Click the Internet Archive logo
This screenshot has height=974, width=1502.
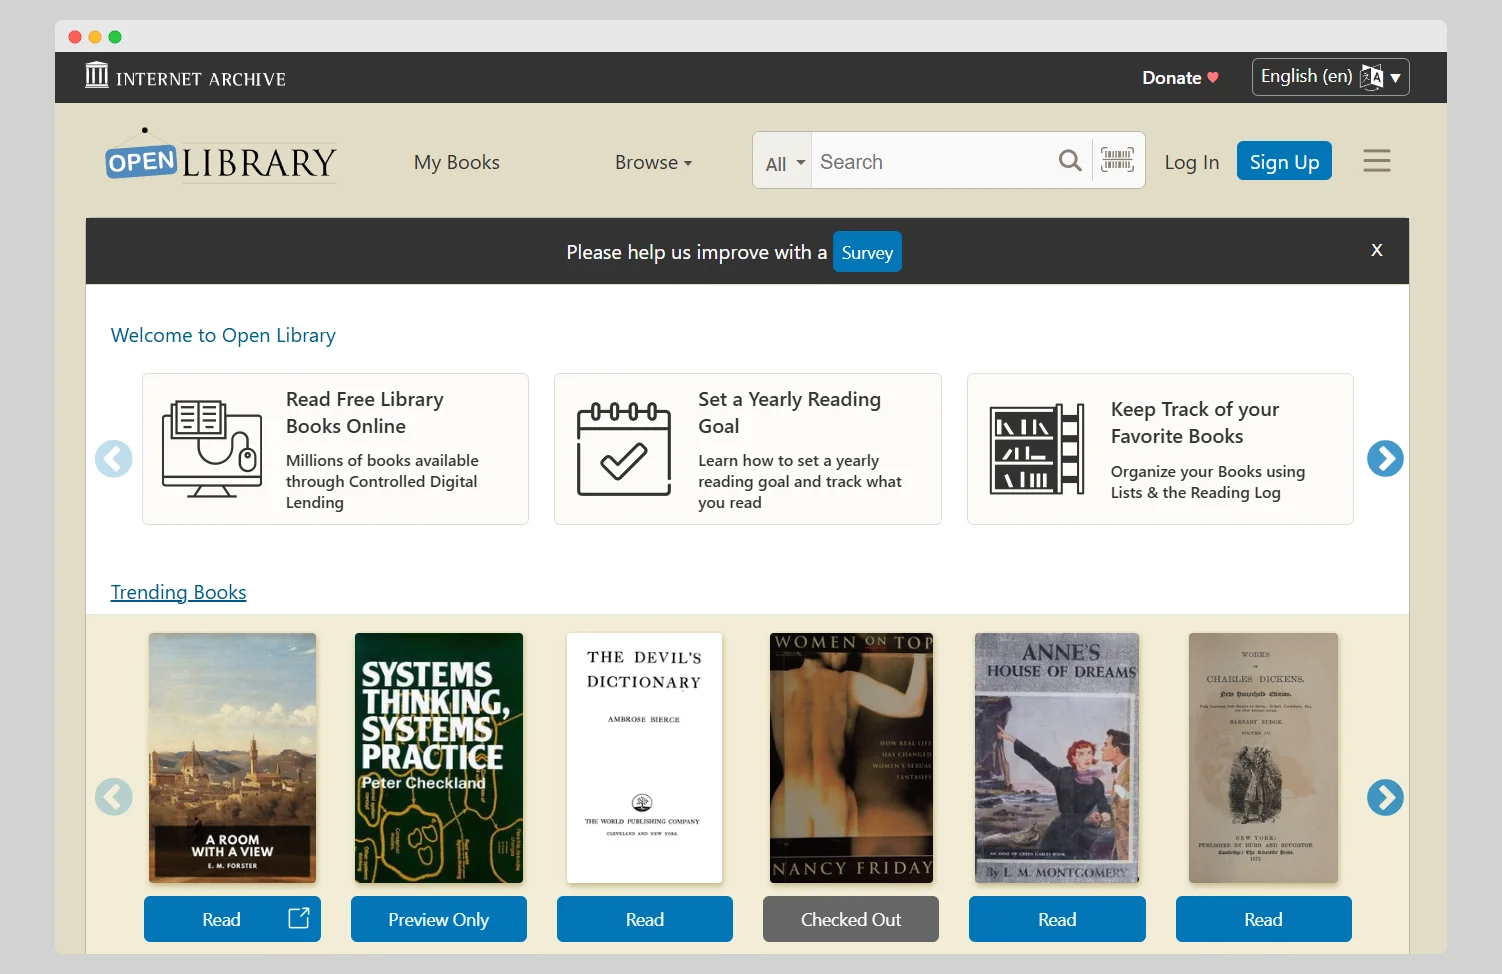tap(184, 76)
